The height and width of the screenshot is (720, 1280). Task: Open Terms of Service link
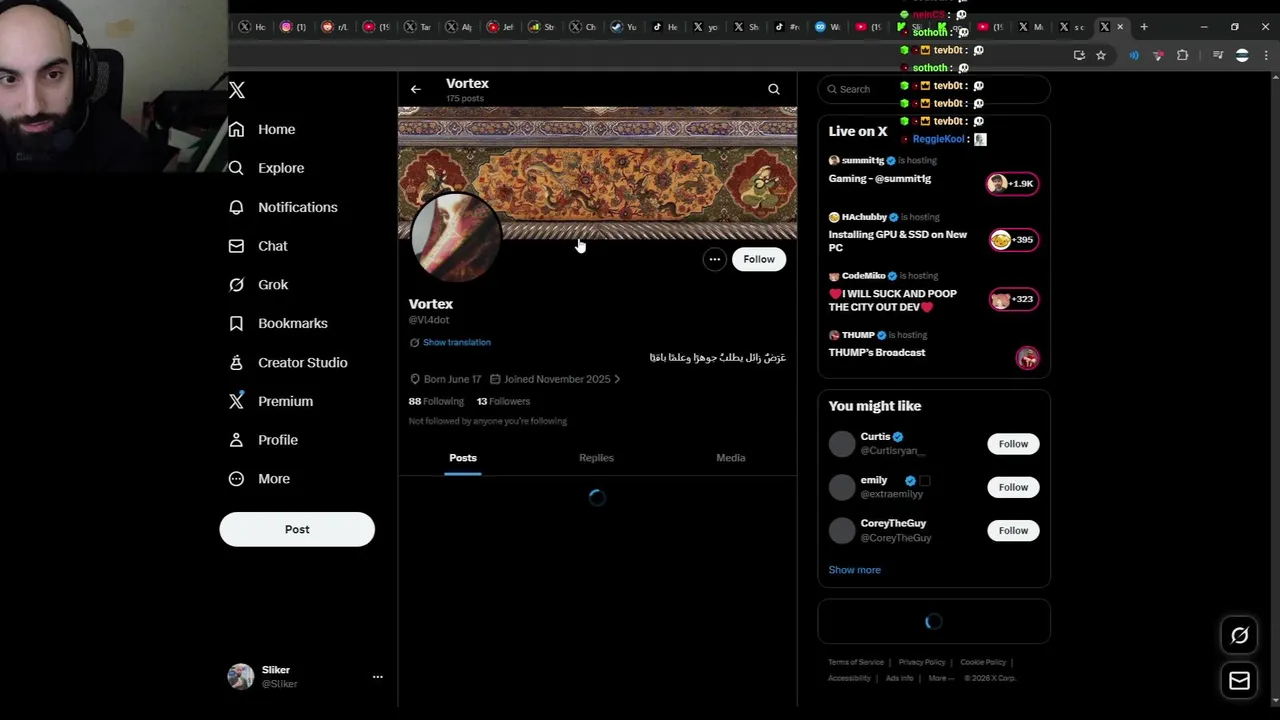click(856, 662)
